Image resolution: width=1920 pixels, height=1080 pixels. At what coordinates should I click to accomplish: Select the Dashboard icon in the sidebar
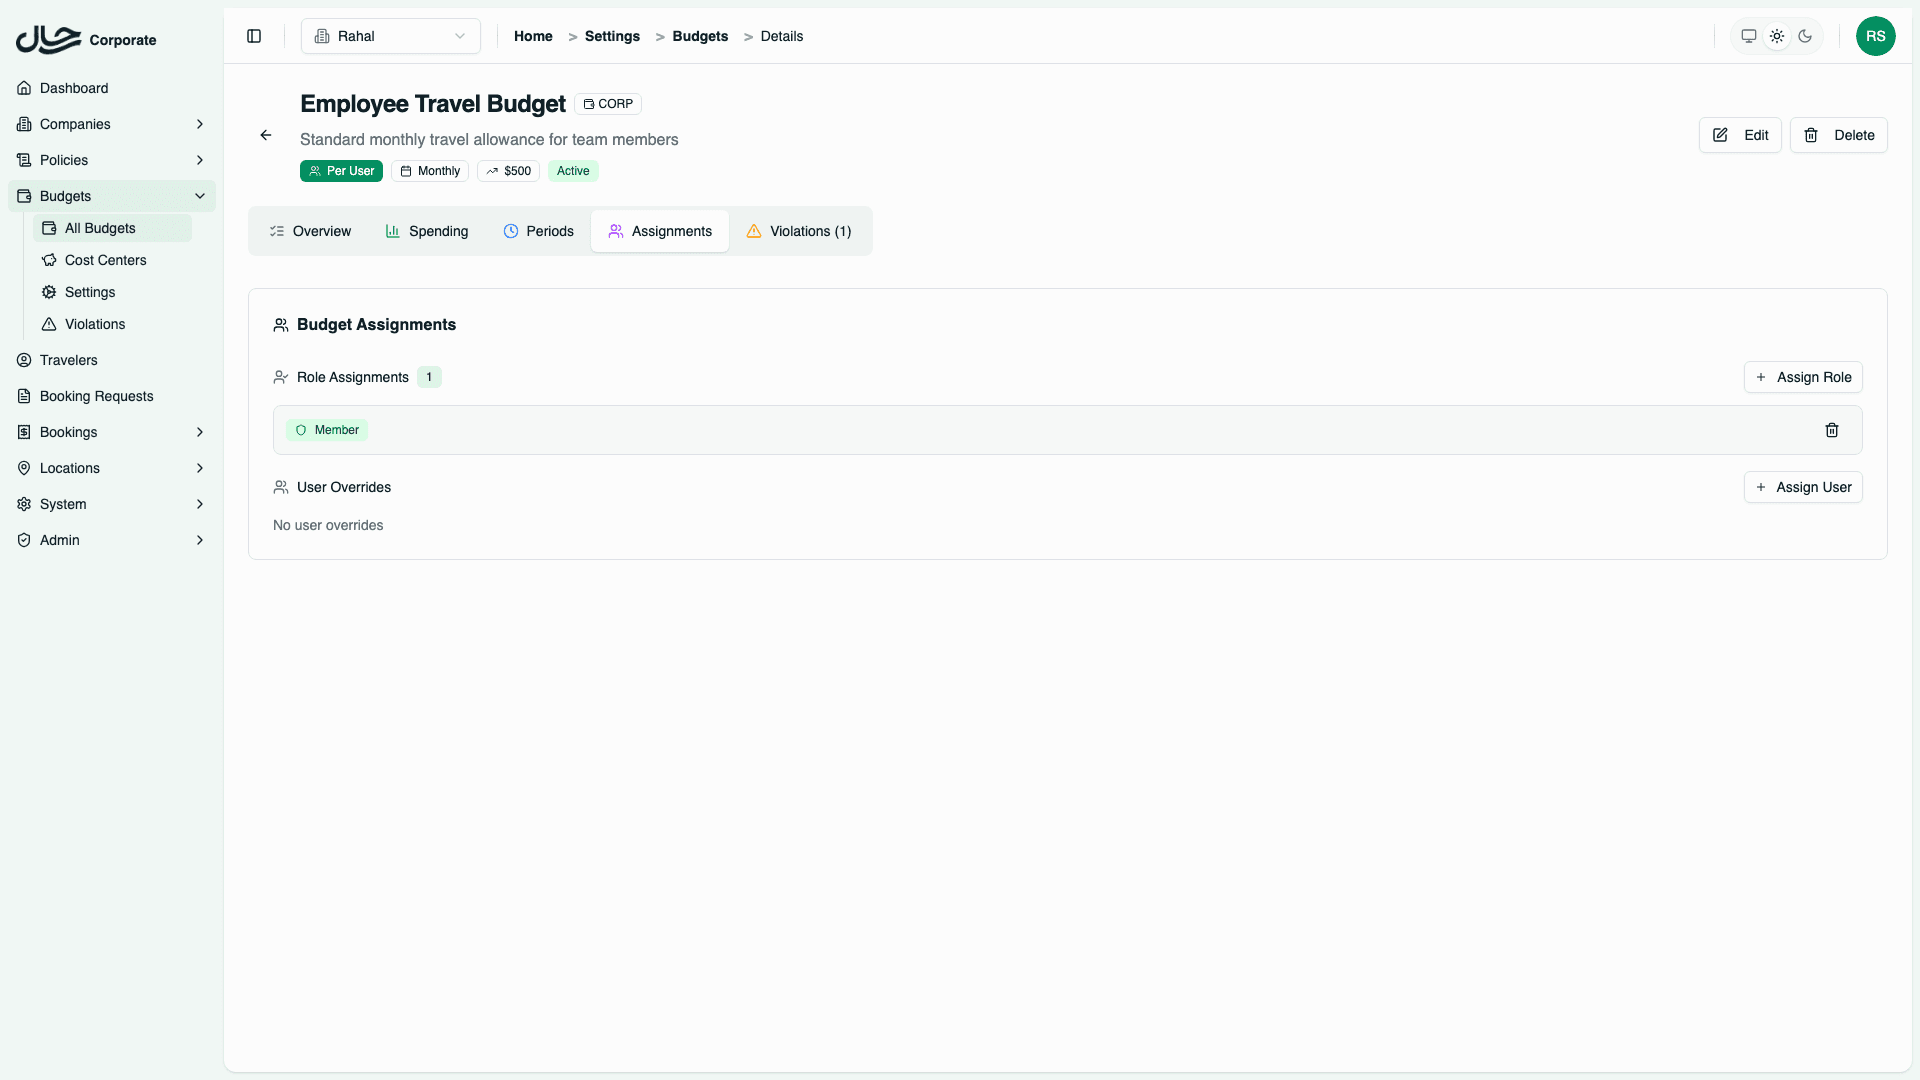23,88
